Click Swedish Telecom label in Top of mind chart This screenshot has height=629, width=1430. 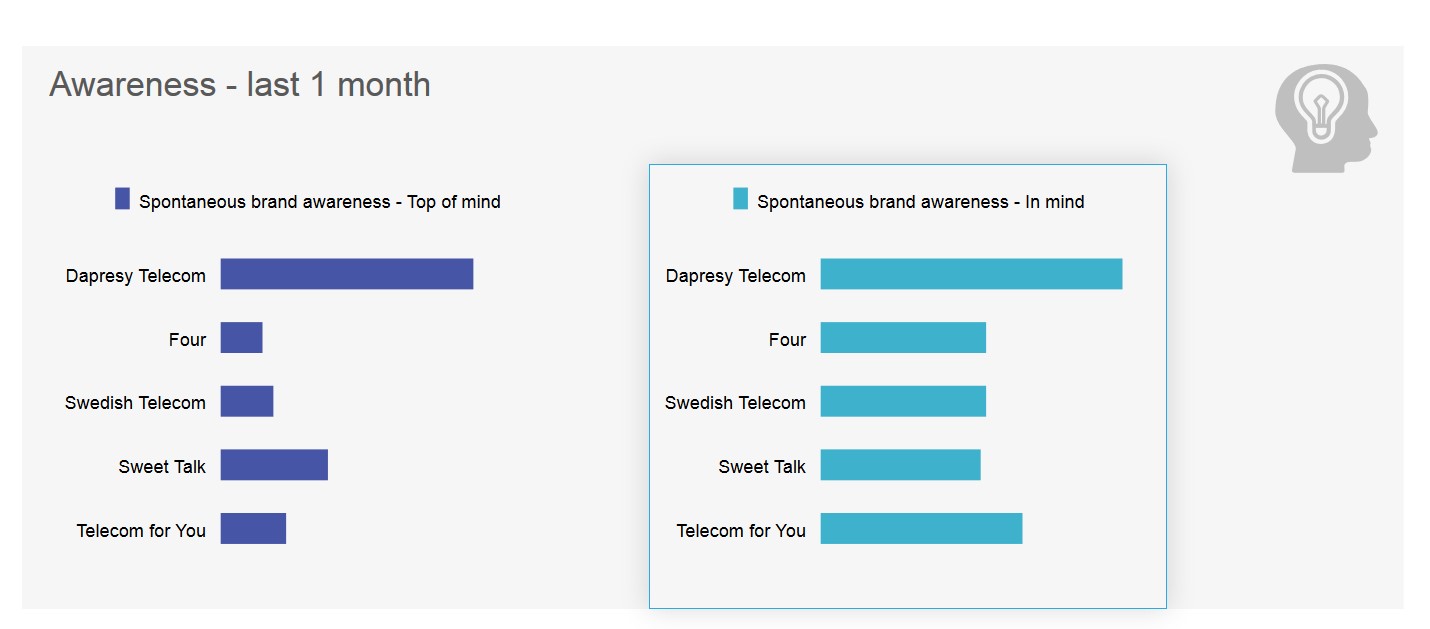(135, 403)
